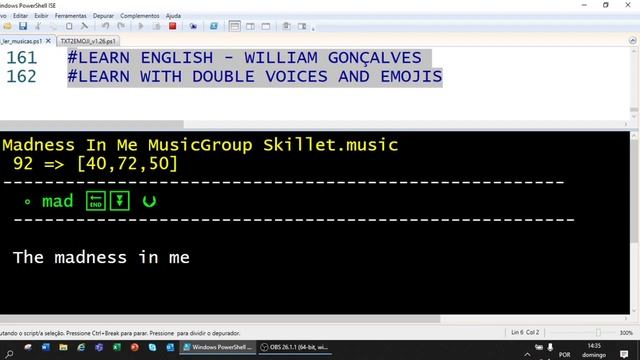Click the microphone icon in system tray
Viewport: 640px width, 360px height.
pyautogui.click(x=550, y=347)
